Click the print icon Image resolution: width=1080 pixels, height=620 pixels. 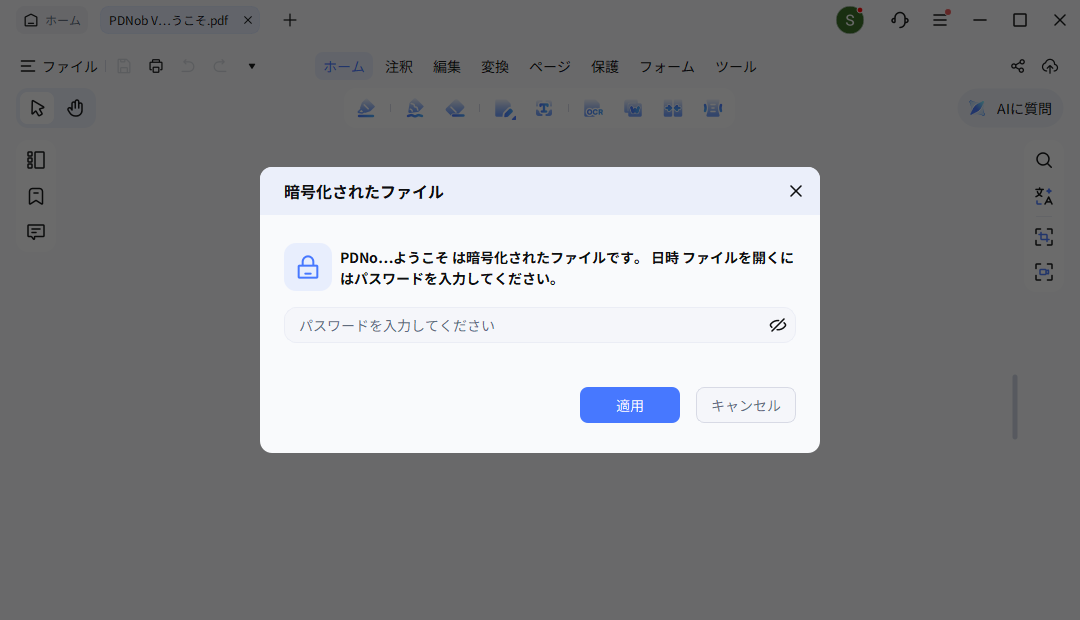click(x=156, y=66)
